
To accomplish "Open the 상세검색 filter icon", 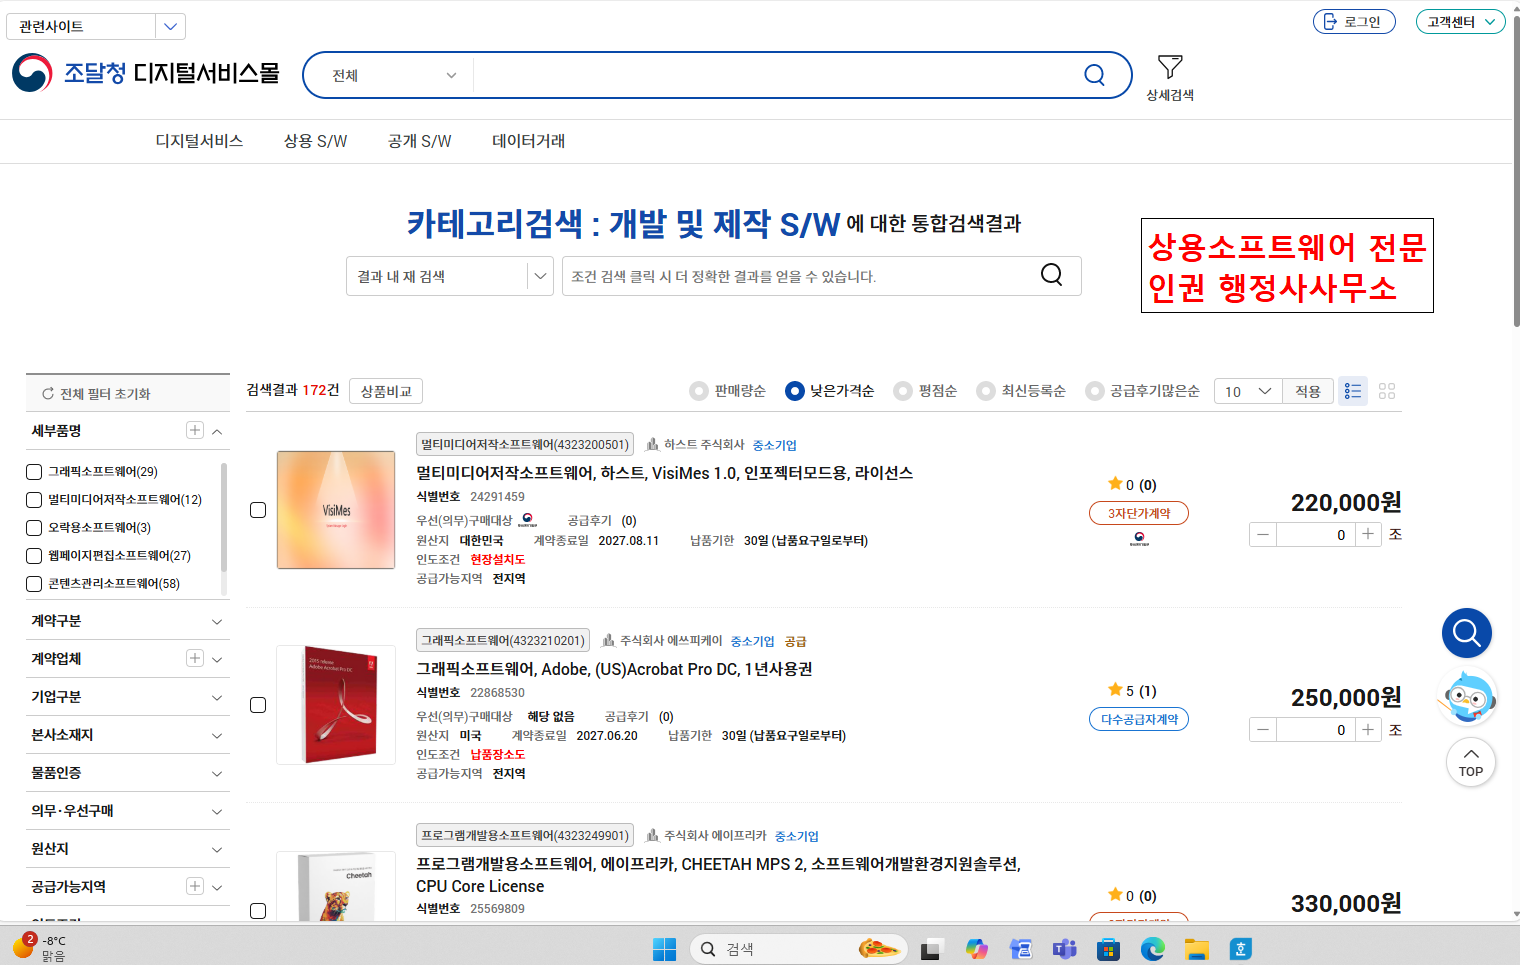I will (x=1170, y=67).
